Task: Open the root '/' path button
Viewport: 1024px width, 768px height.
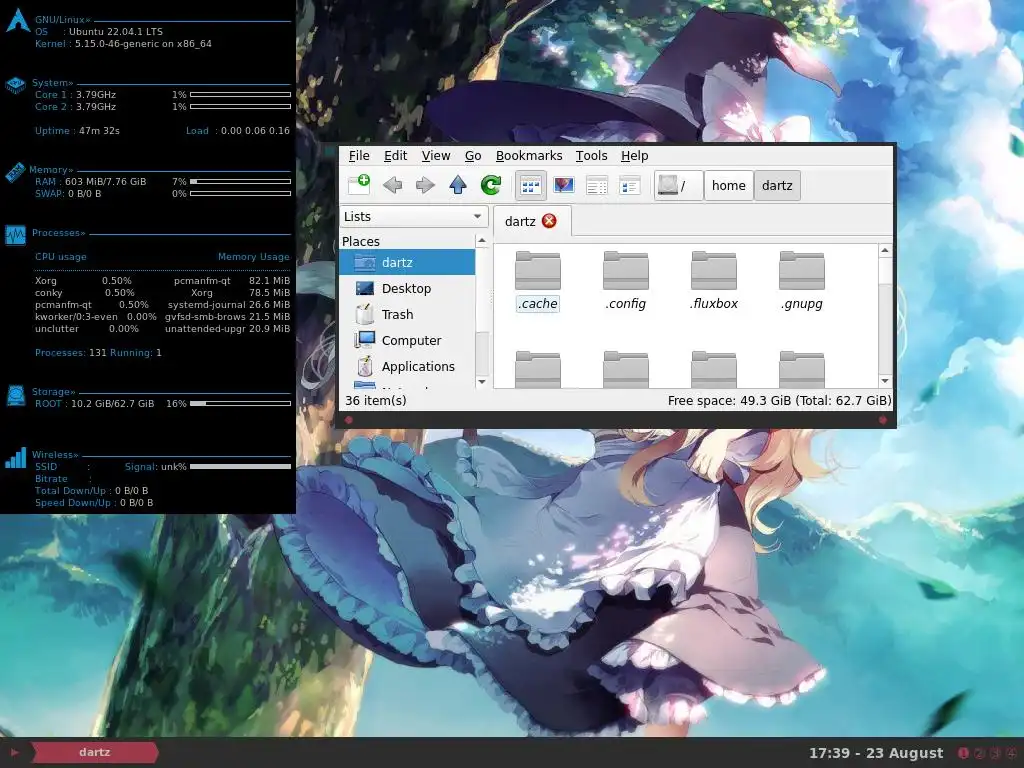Action: (x=679, y=185)
